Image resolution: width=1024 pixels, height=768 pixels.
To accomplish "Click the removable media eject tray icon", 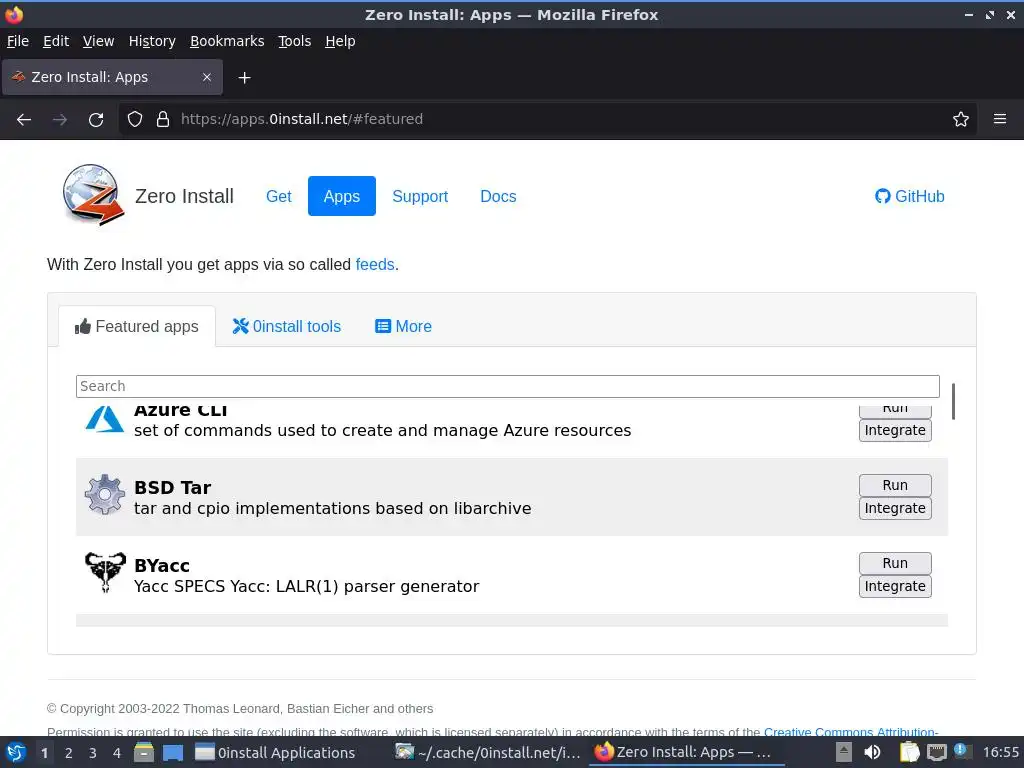I will pos(844,752).
